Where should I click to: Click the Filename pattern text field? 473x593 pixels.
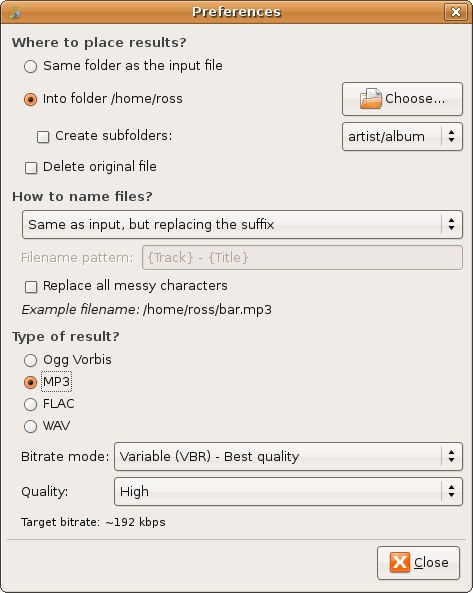tap(302, 258)
